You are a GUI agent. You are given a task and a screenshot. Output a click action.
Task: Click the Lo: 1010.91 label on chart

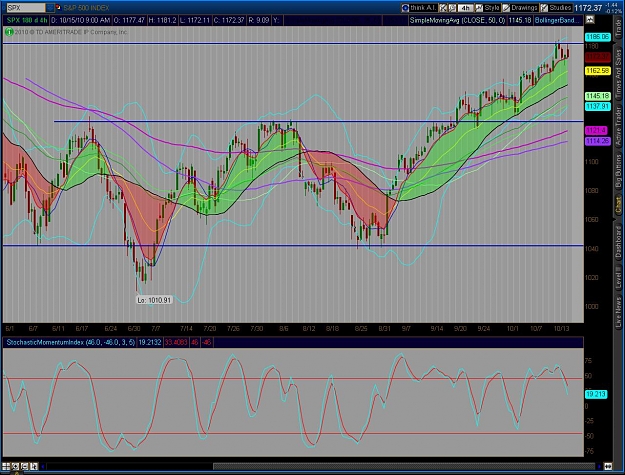154,300
